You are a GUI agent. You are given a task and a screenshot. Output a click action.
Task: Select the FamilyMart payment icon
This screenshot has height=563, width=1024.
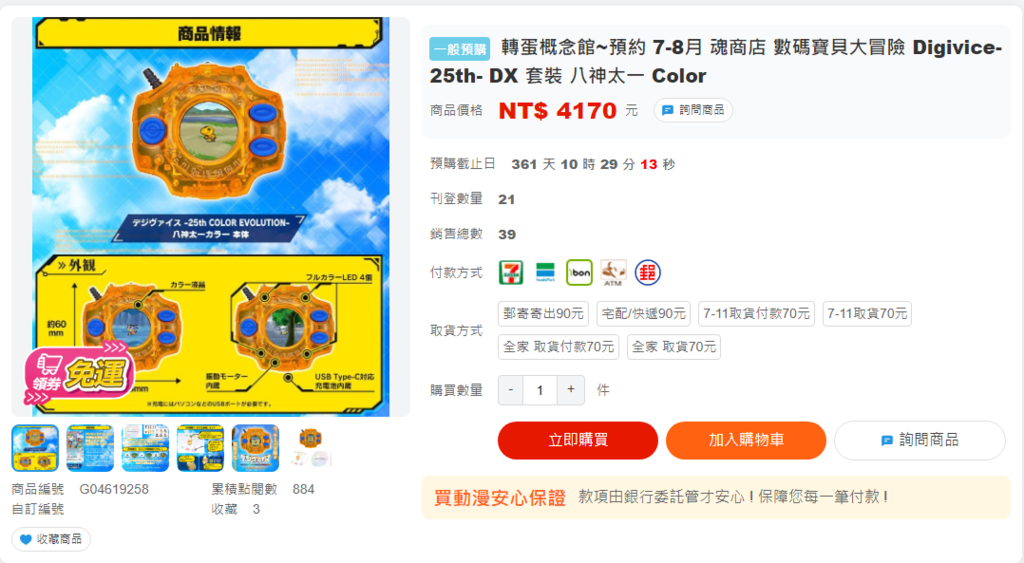point(545,272)
